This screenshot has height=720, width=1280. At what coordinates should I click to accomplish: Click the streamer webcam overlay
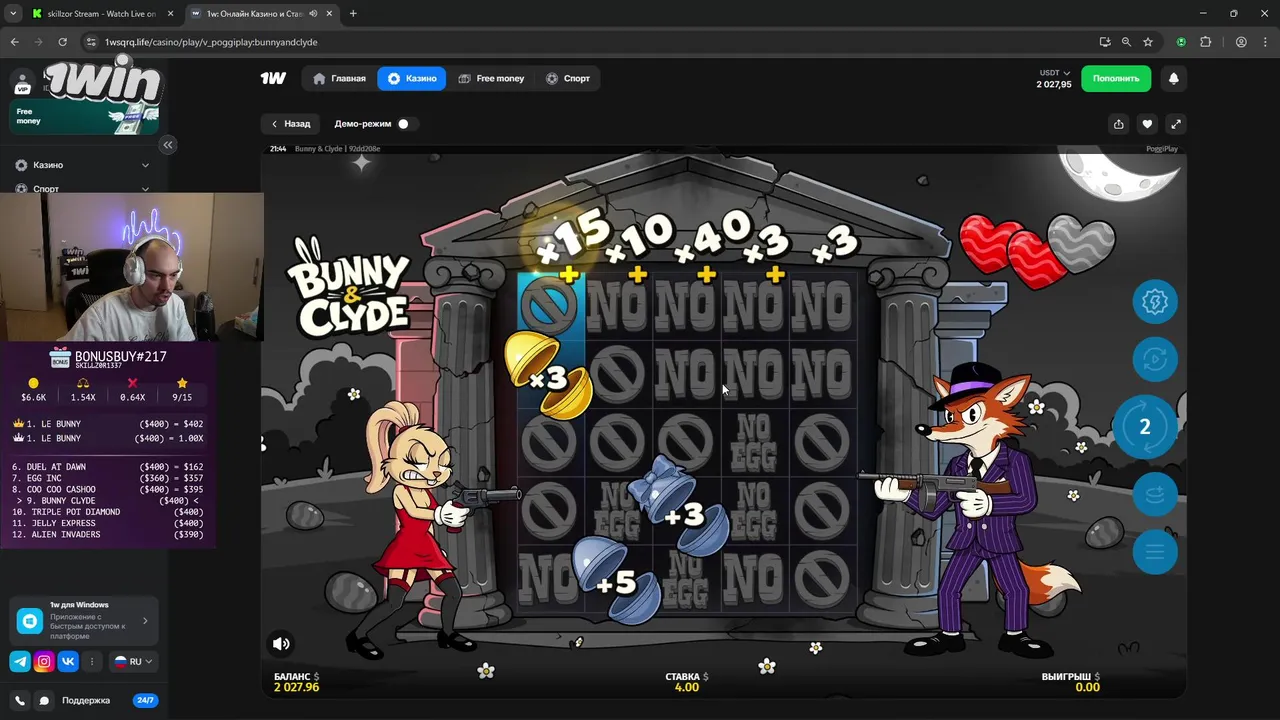click(x=131, y=267)
